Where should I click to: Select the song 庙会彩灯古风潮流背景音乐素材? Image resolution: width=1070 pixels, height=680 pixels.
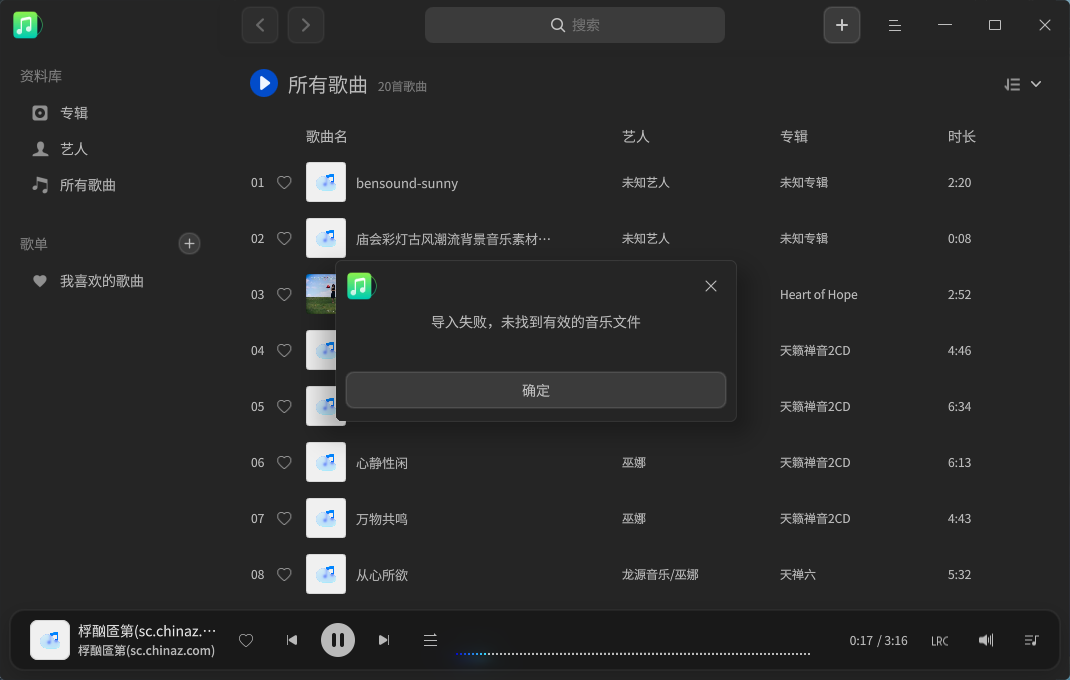point(453,239)
